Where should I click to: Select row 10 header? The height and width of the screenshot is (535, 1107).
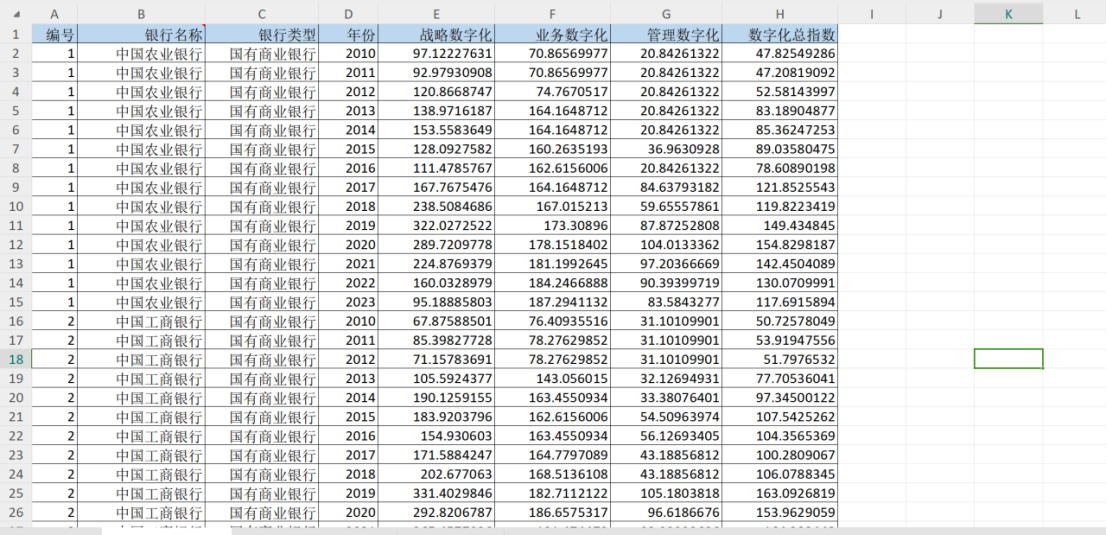tap(16, 205)
